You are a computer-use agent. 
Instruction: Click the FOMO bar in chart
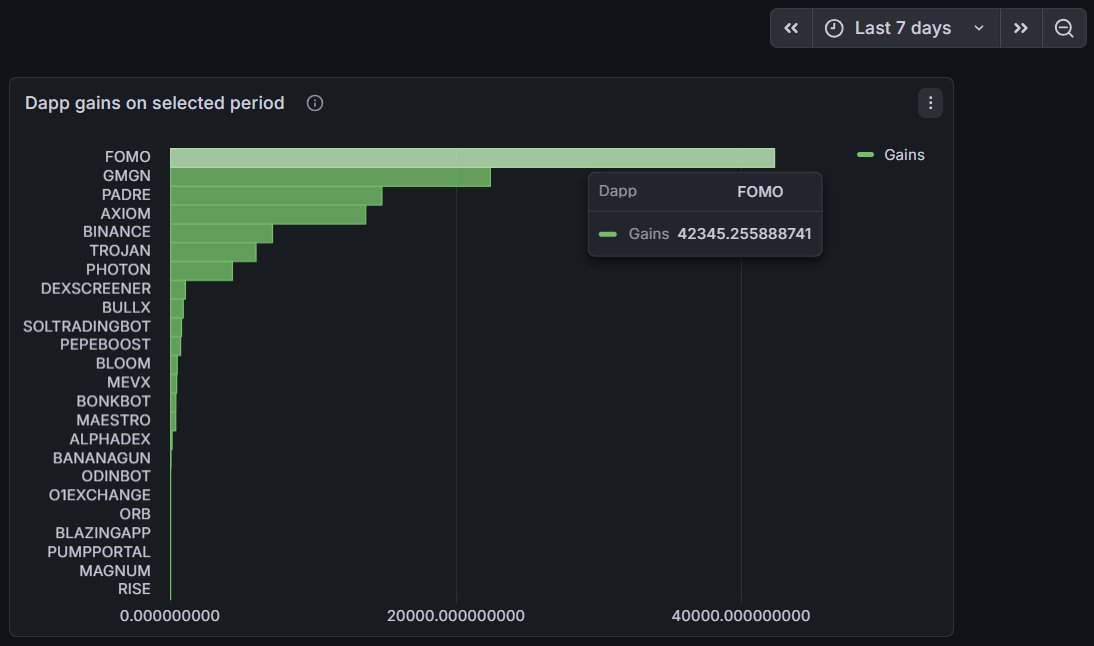tap(472, 158)
